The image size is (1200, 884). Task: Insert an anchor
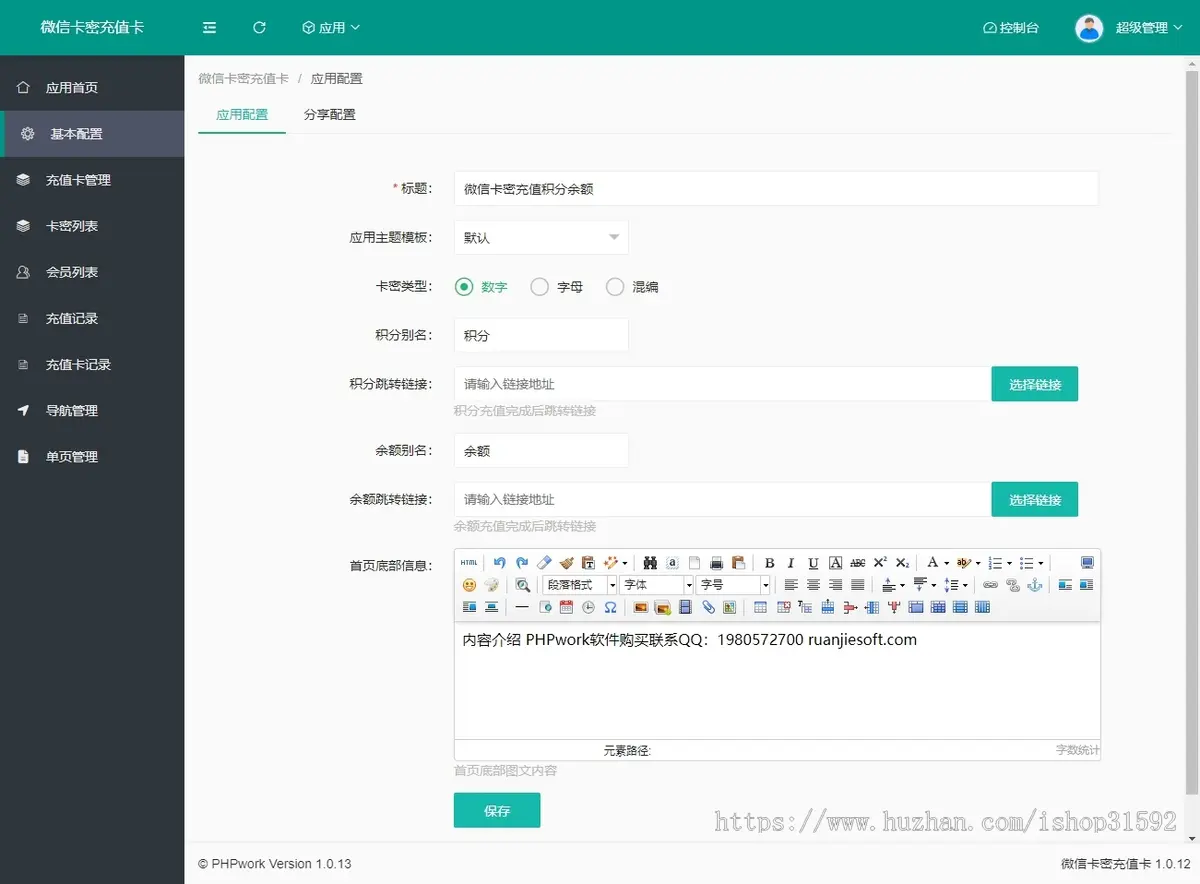(x=1035, y=585)
